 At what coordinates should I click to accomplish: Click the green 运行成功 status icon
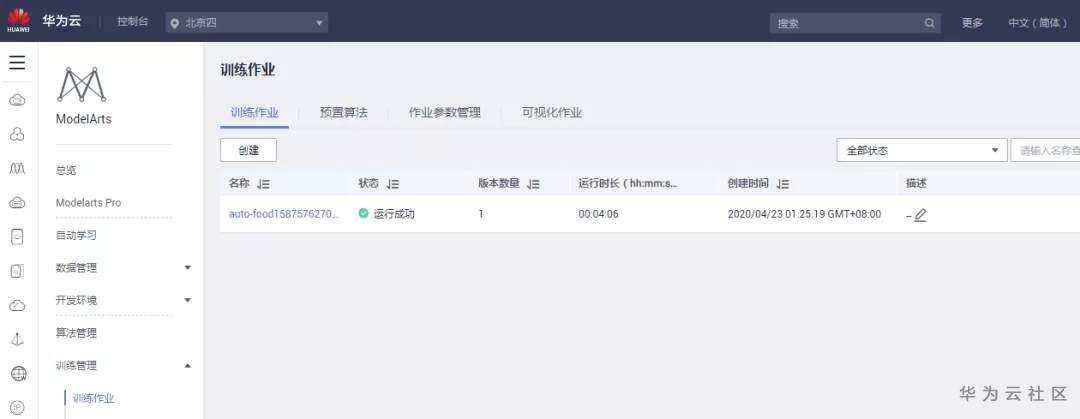[364, 214]
